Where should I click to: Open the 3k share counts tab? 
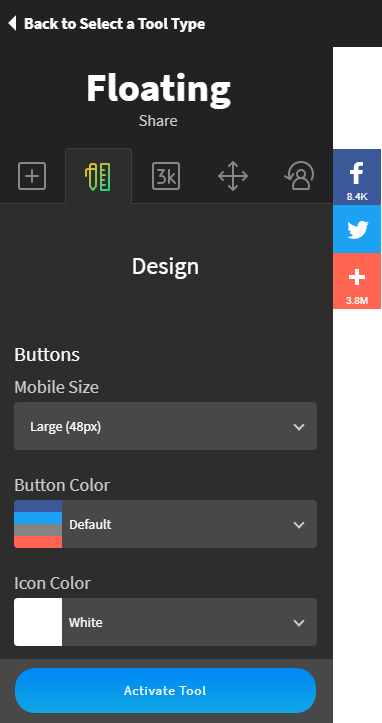pyautogui.click(x=166, y=176)
